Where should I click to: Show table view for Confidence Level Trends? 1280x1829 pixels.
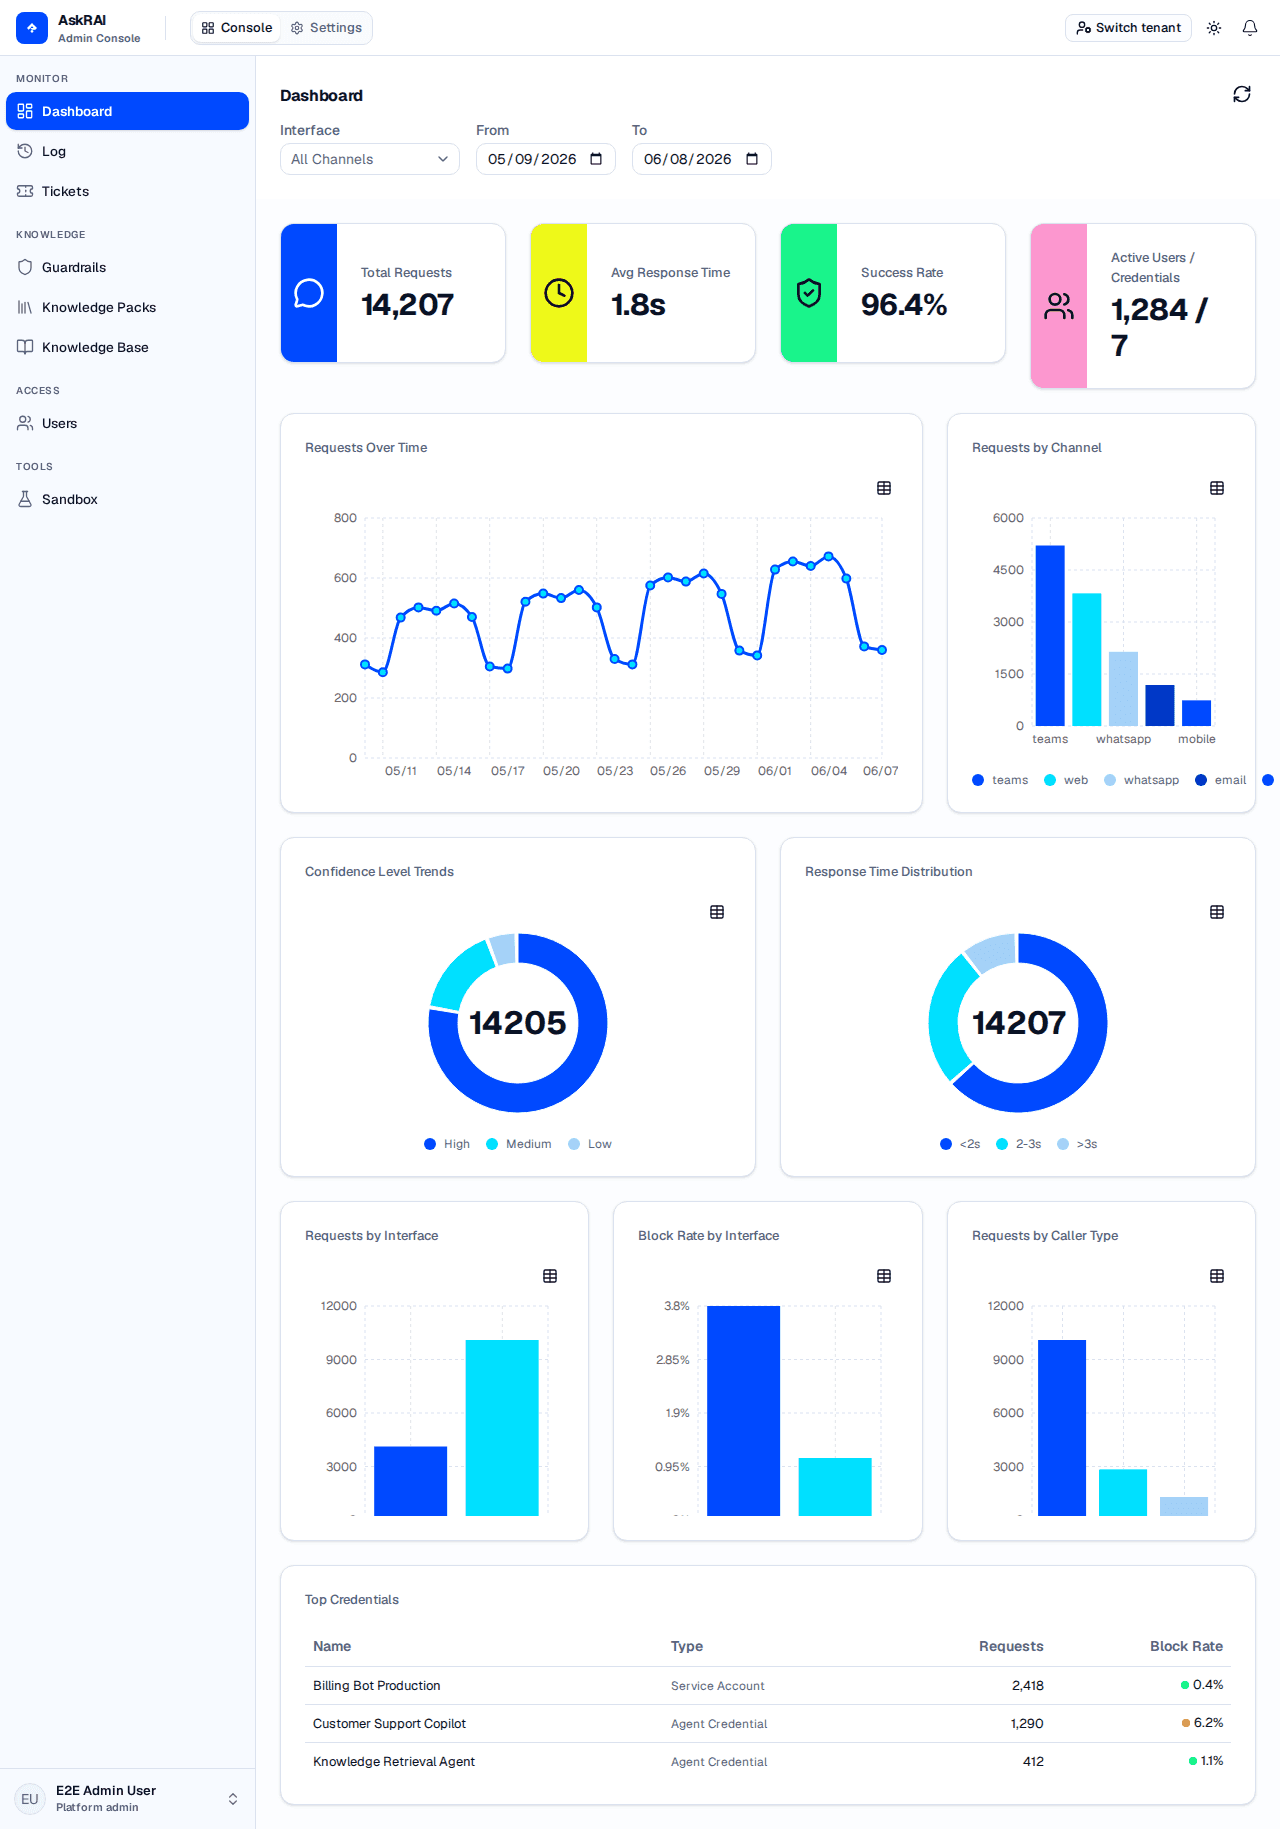(717, 912)
